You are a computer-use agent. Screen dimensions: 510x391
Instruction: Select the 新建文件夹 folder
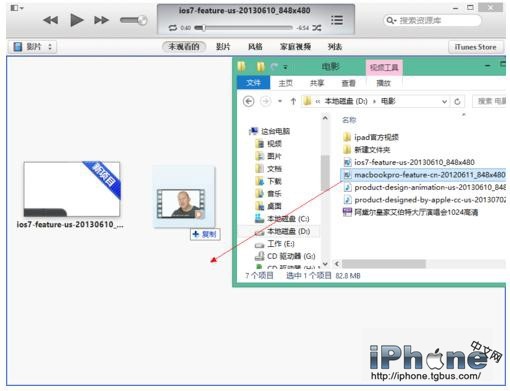(366, 150)
